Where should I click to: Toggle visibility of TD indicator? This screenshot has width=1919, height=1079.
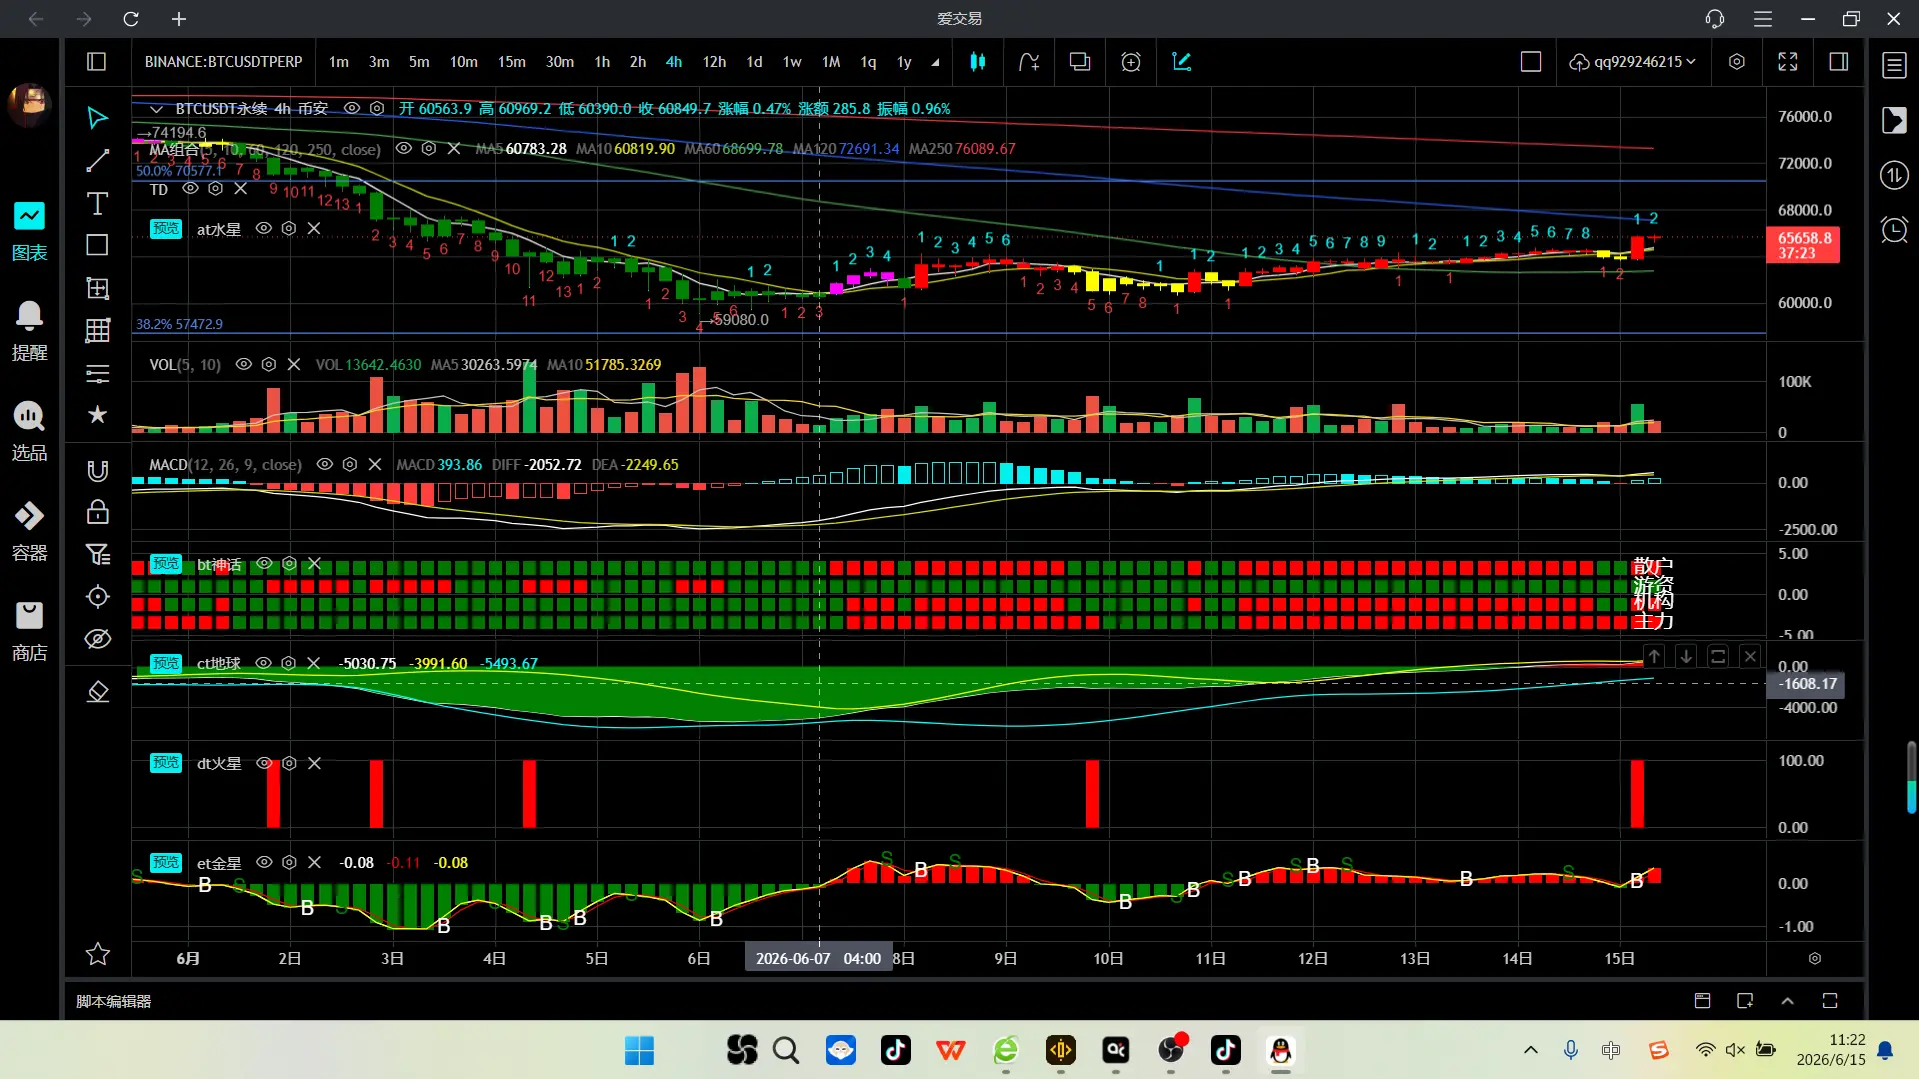click(190, 188)
